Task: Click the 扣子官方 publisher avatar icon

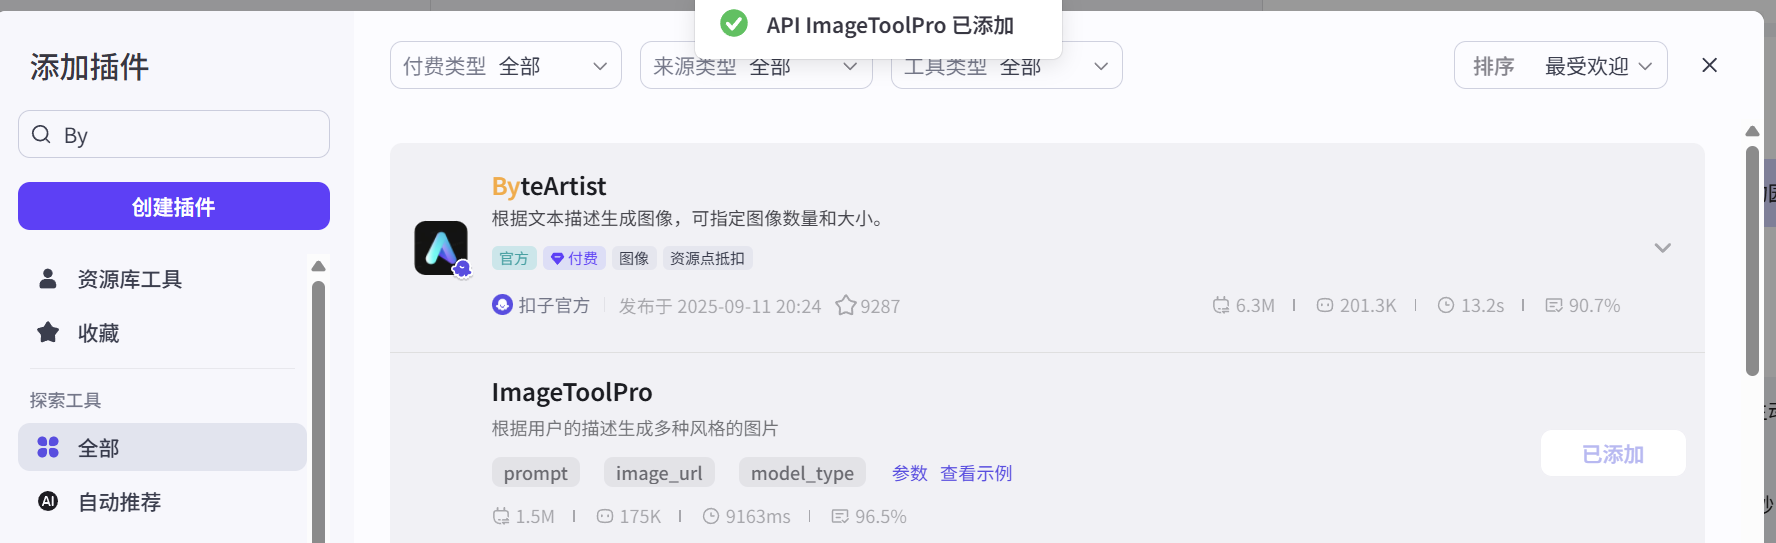Action: click(502, 304)
